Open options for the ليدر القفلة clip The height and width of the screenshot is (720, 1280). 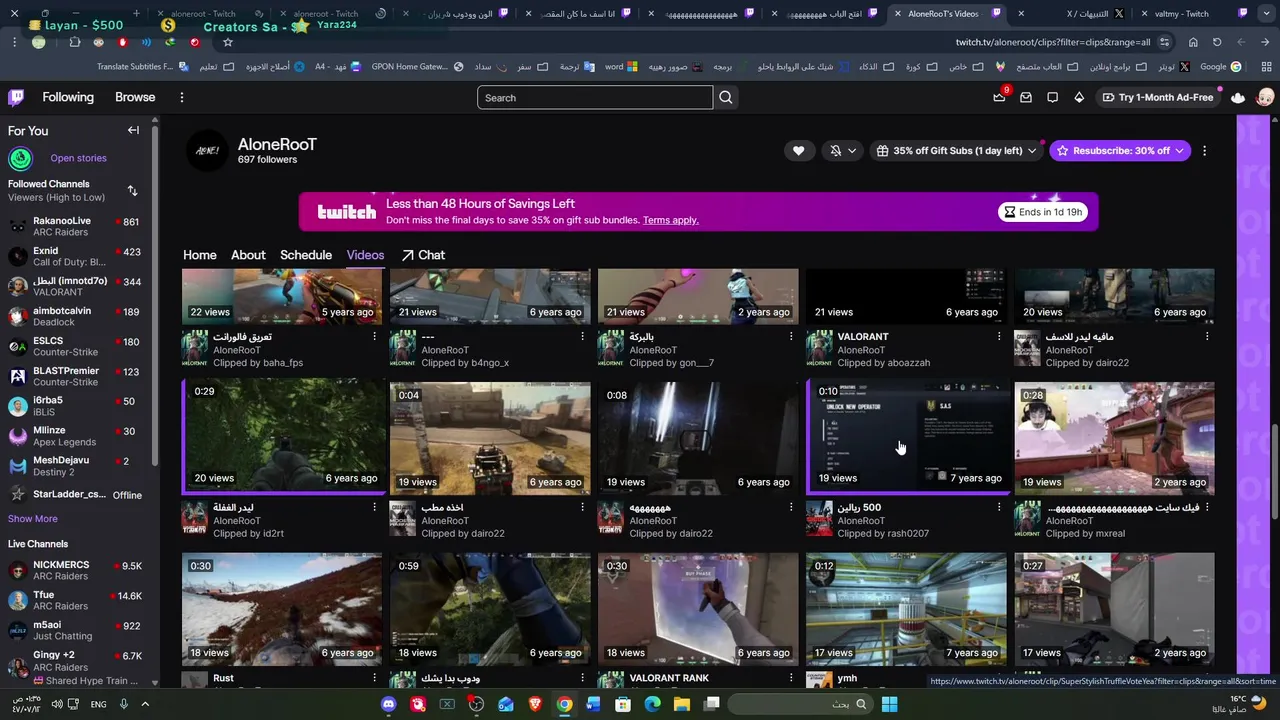coord(374,508)
